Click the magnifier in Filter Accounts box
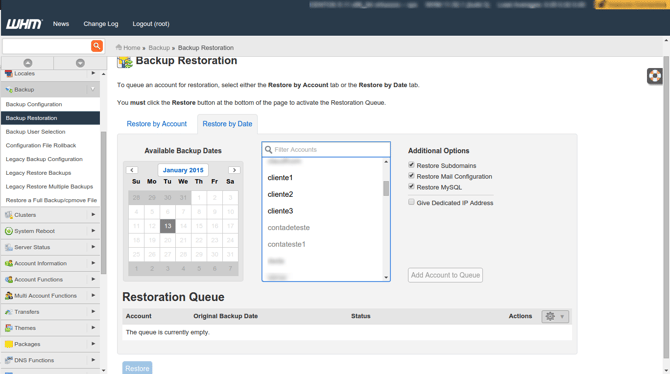Screen dimensions: 670x374 coord(268,150)
